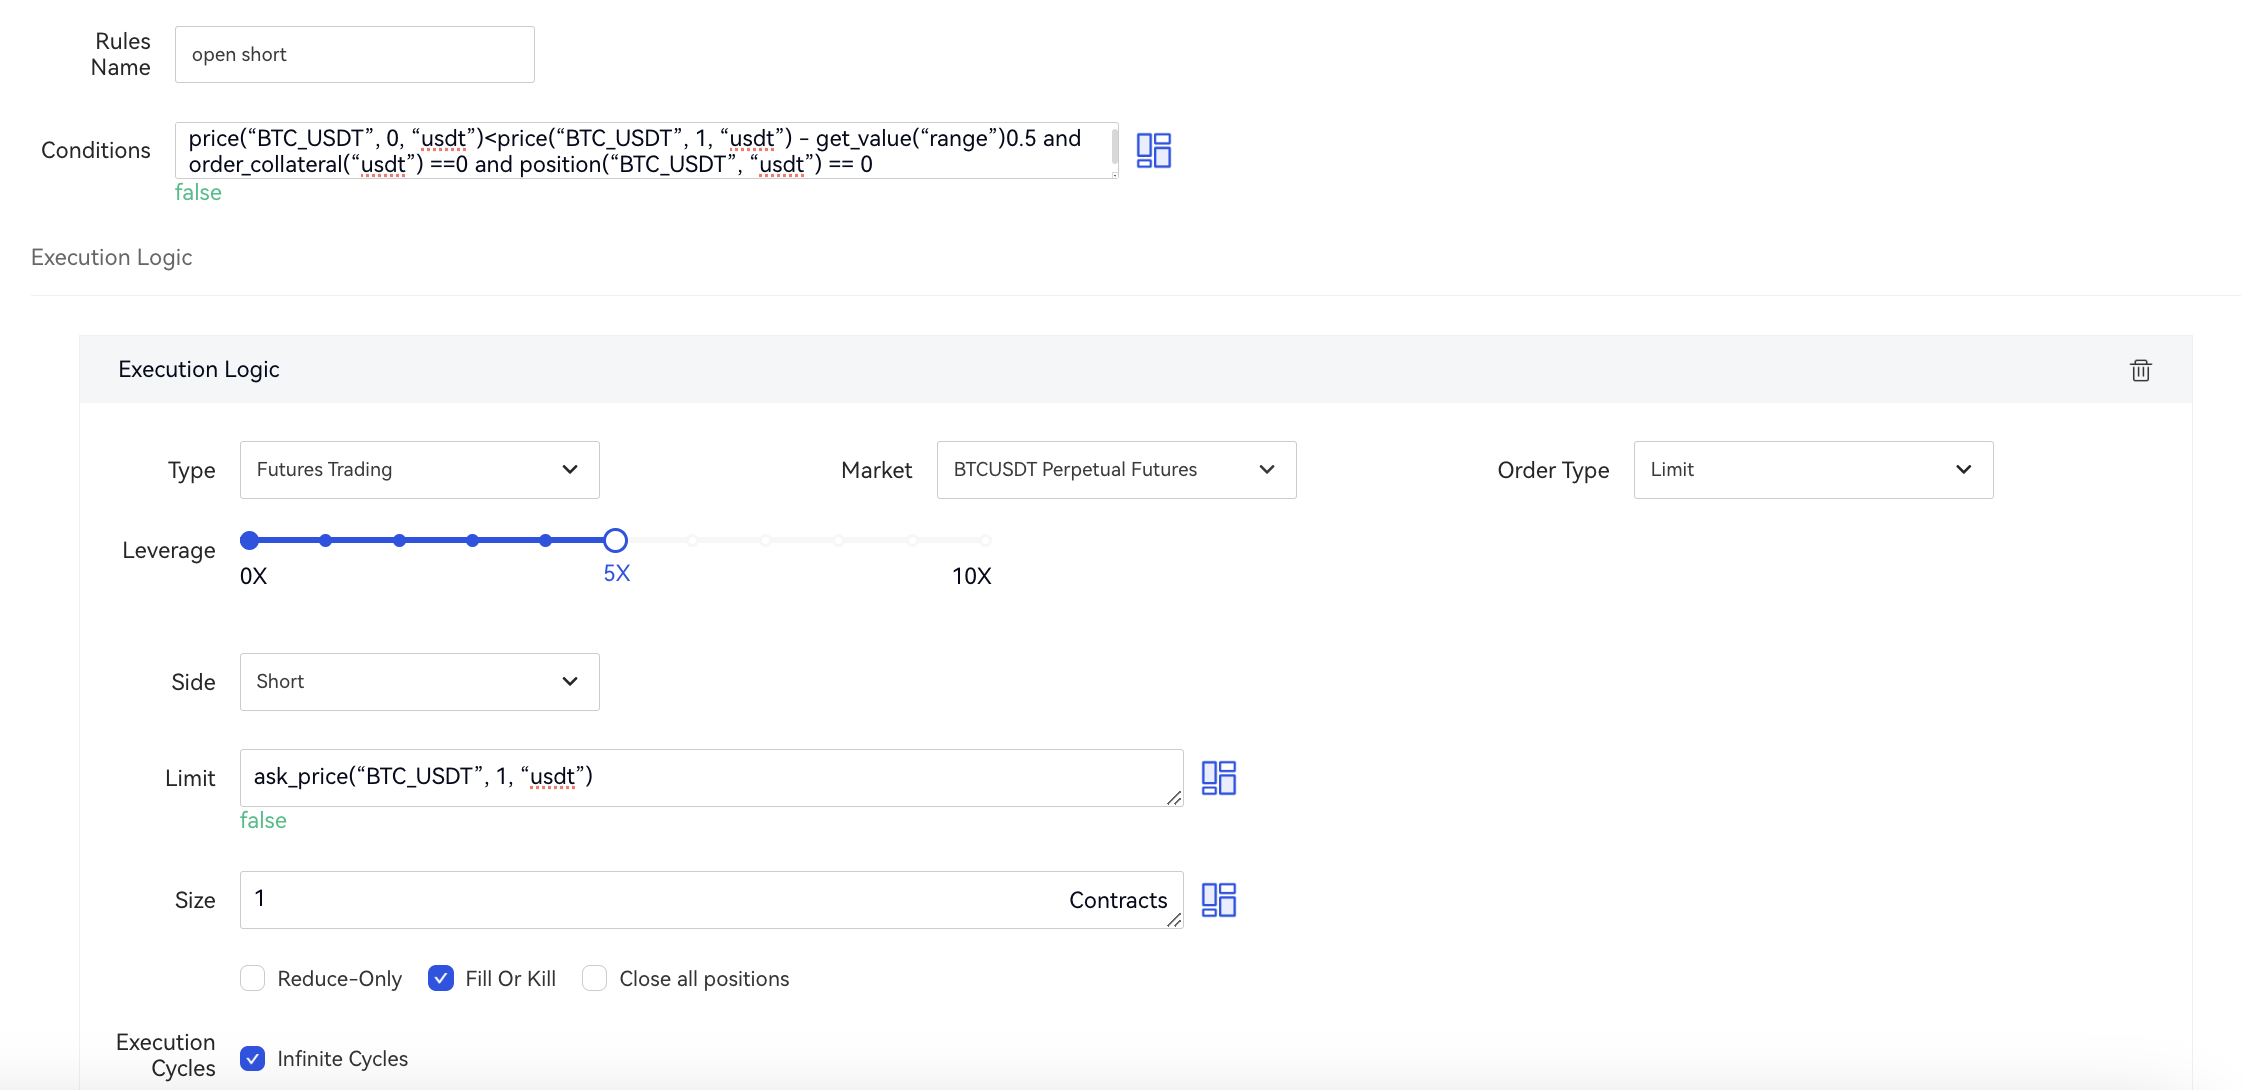Viewport: 2242px width, 1090px height.
Task: Click the Limit price expression field
Action: pos(700,777)
